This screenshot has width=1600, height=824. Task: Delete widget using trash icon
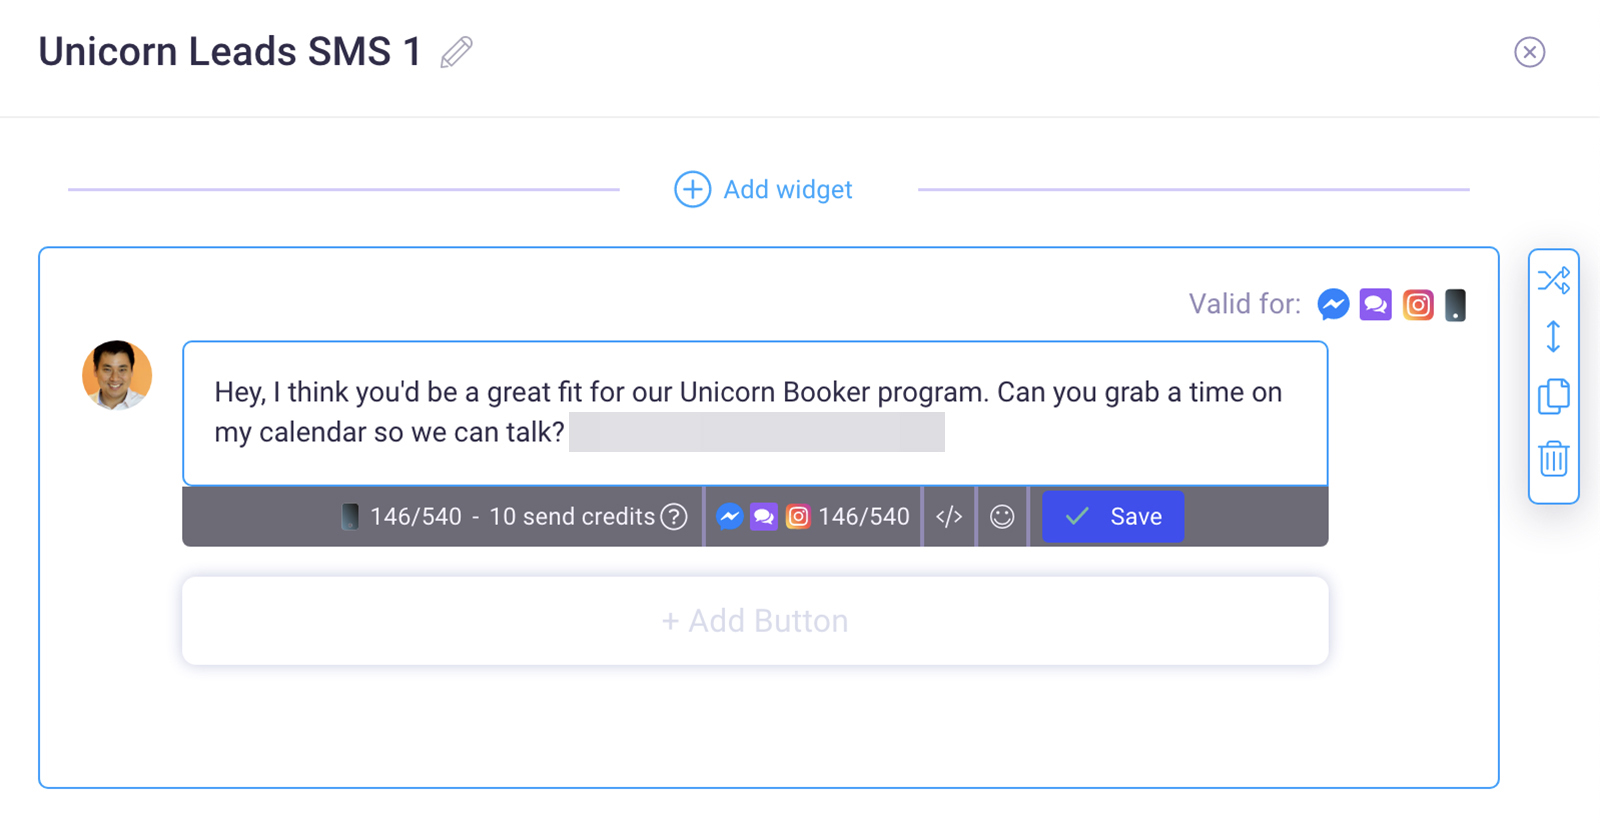pyautogui.click(x=1553, y=458)
